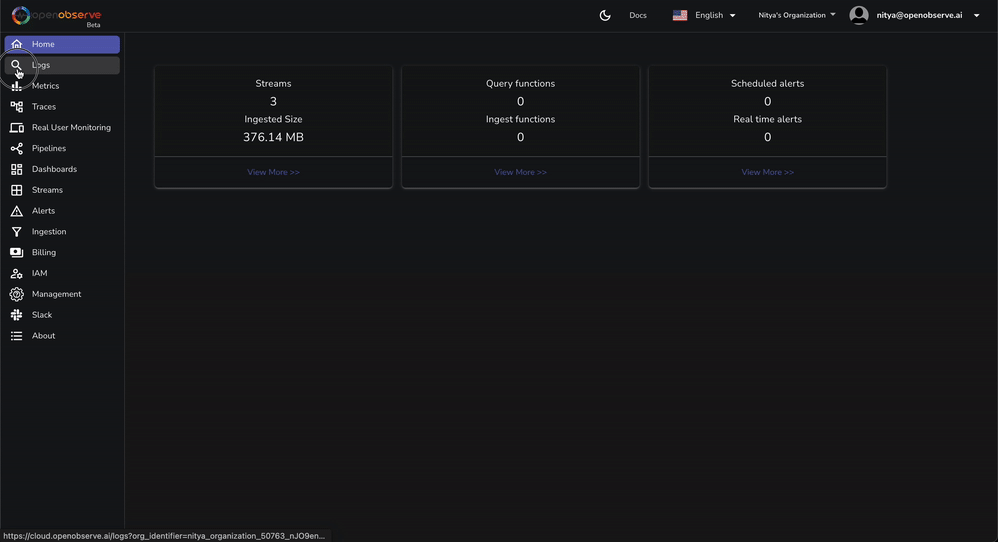998x542 pixels.
Task: Open the Ingestion sidebar label
Action: (x=49, y=232)
